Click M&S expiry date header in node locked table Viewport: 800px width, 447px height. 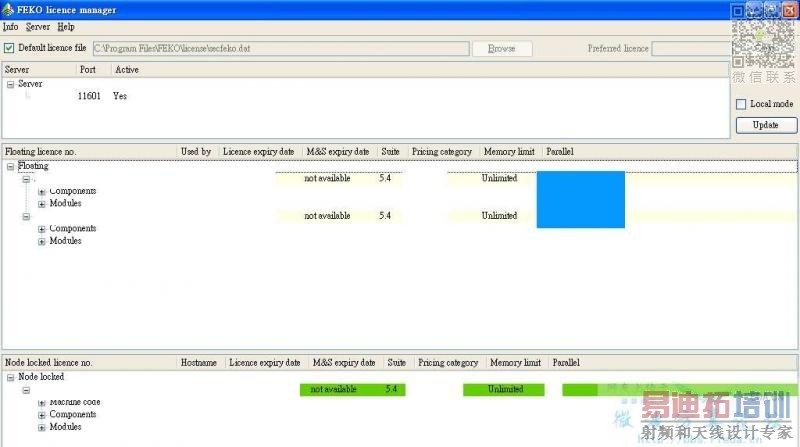tap(344, 362)
